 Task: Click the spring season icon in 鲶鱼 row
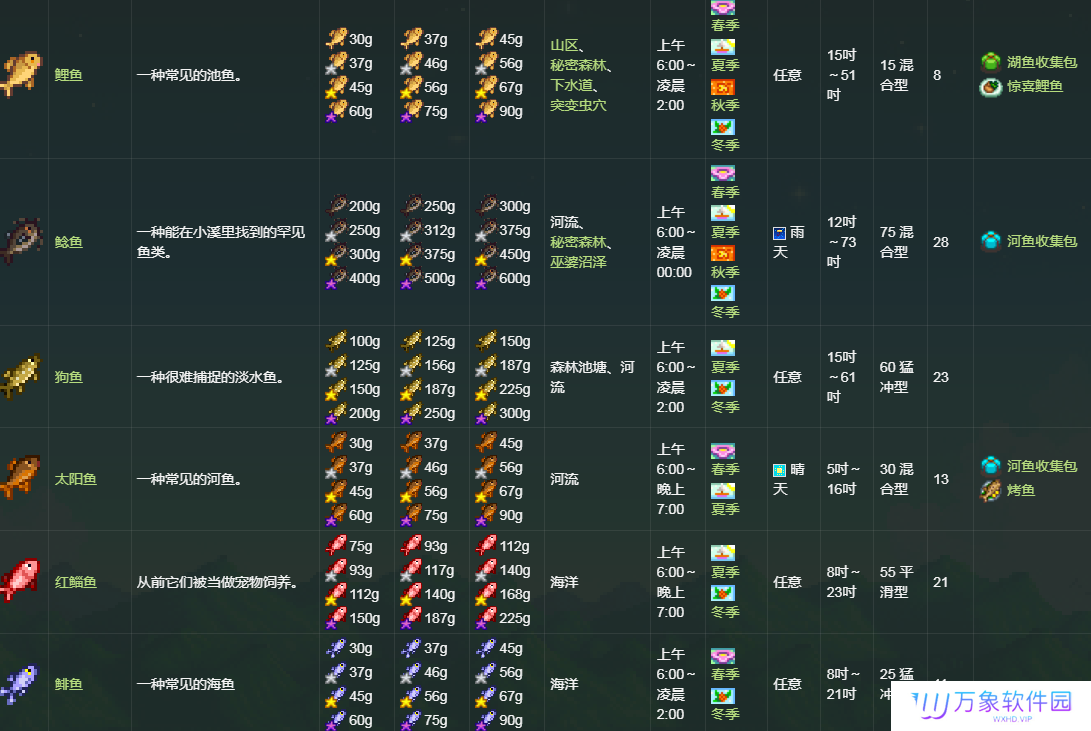[723, 173]
